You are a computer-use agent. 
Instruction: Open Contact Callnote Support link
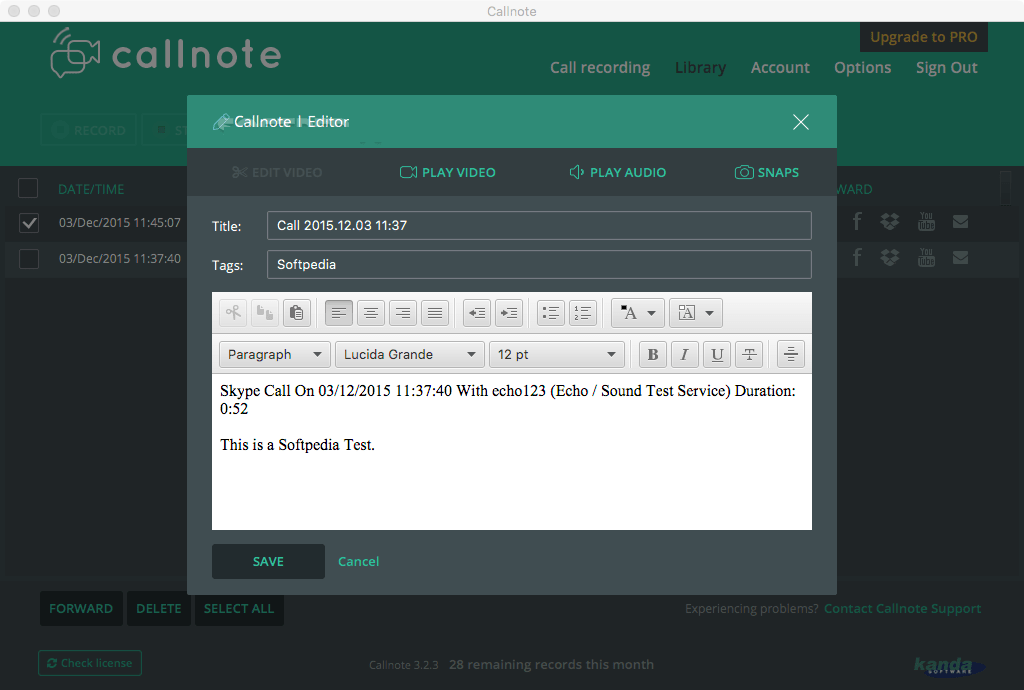(x=903, y=608)
